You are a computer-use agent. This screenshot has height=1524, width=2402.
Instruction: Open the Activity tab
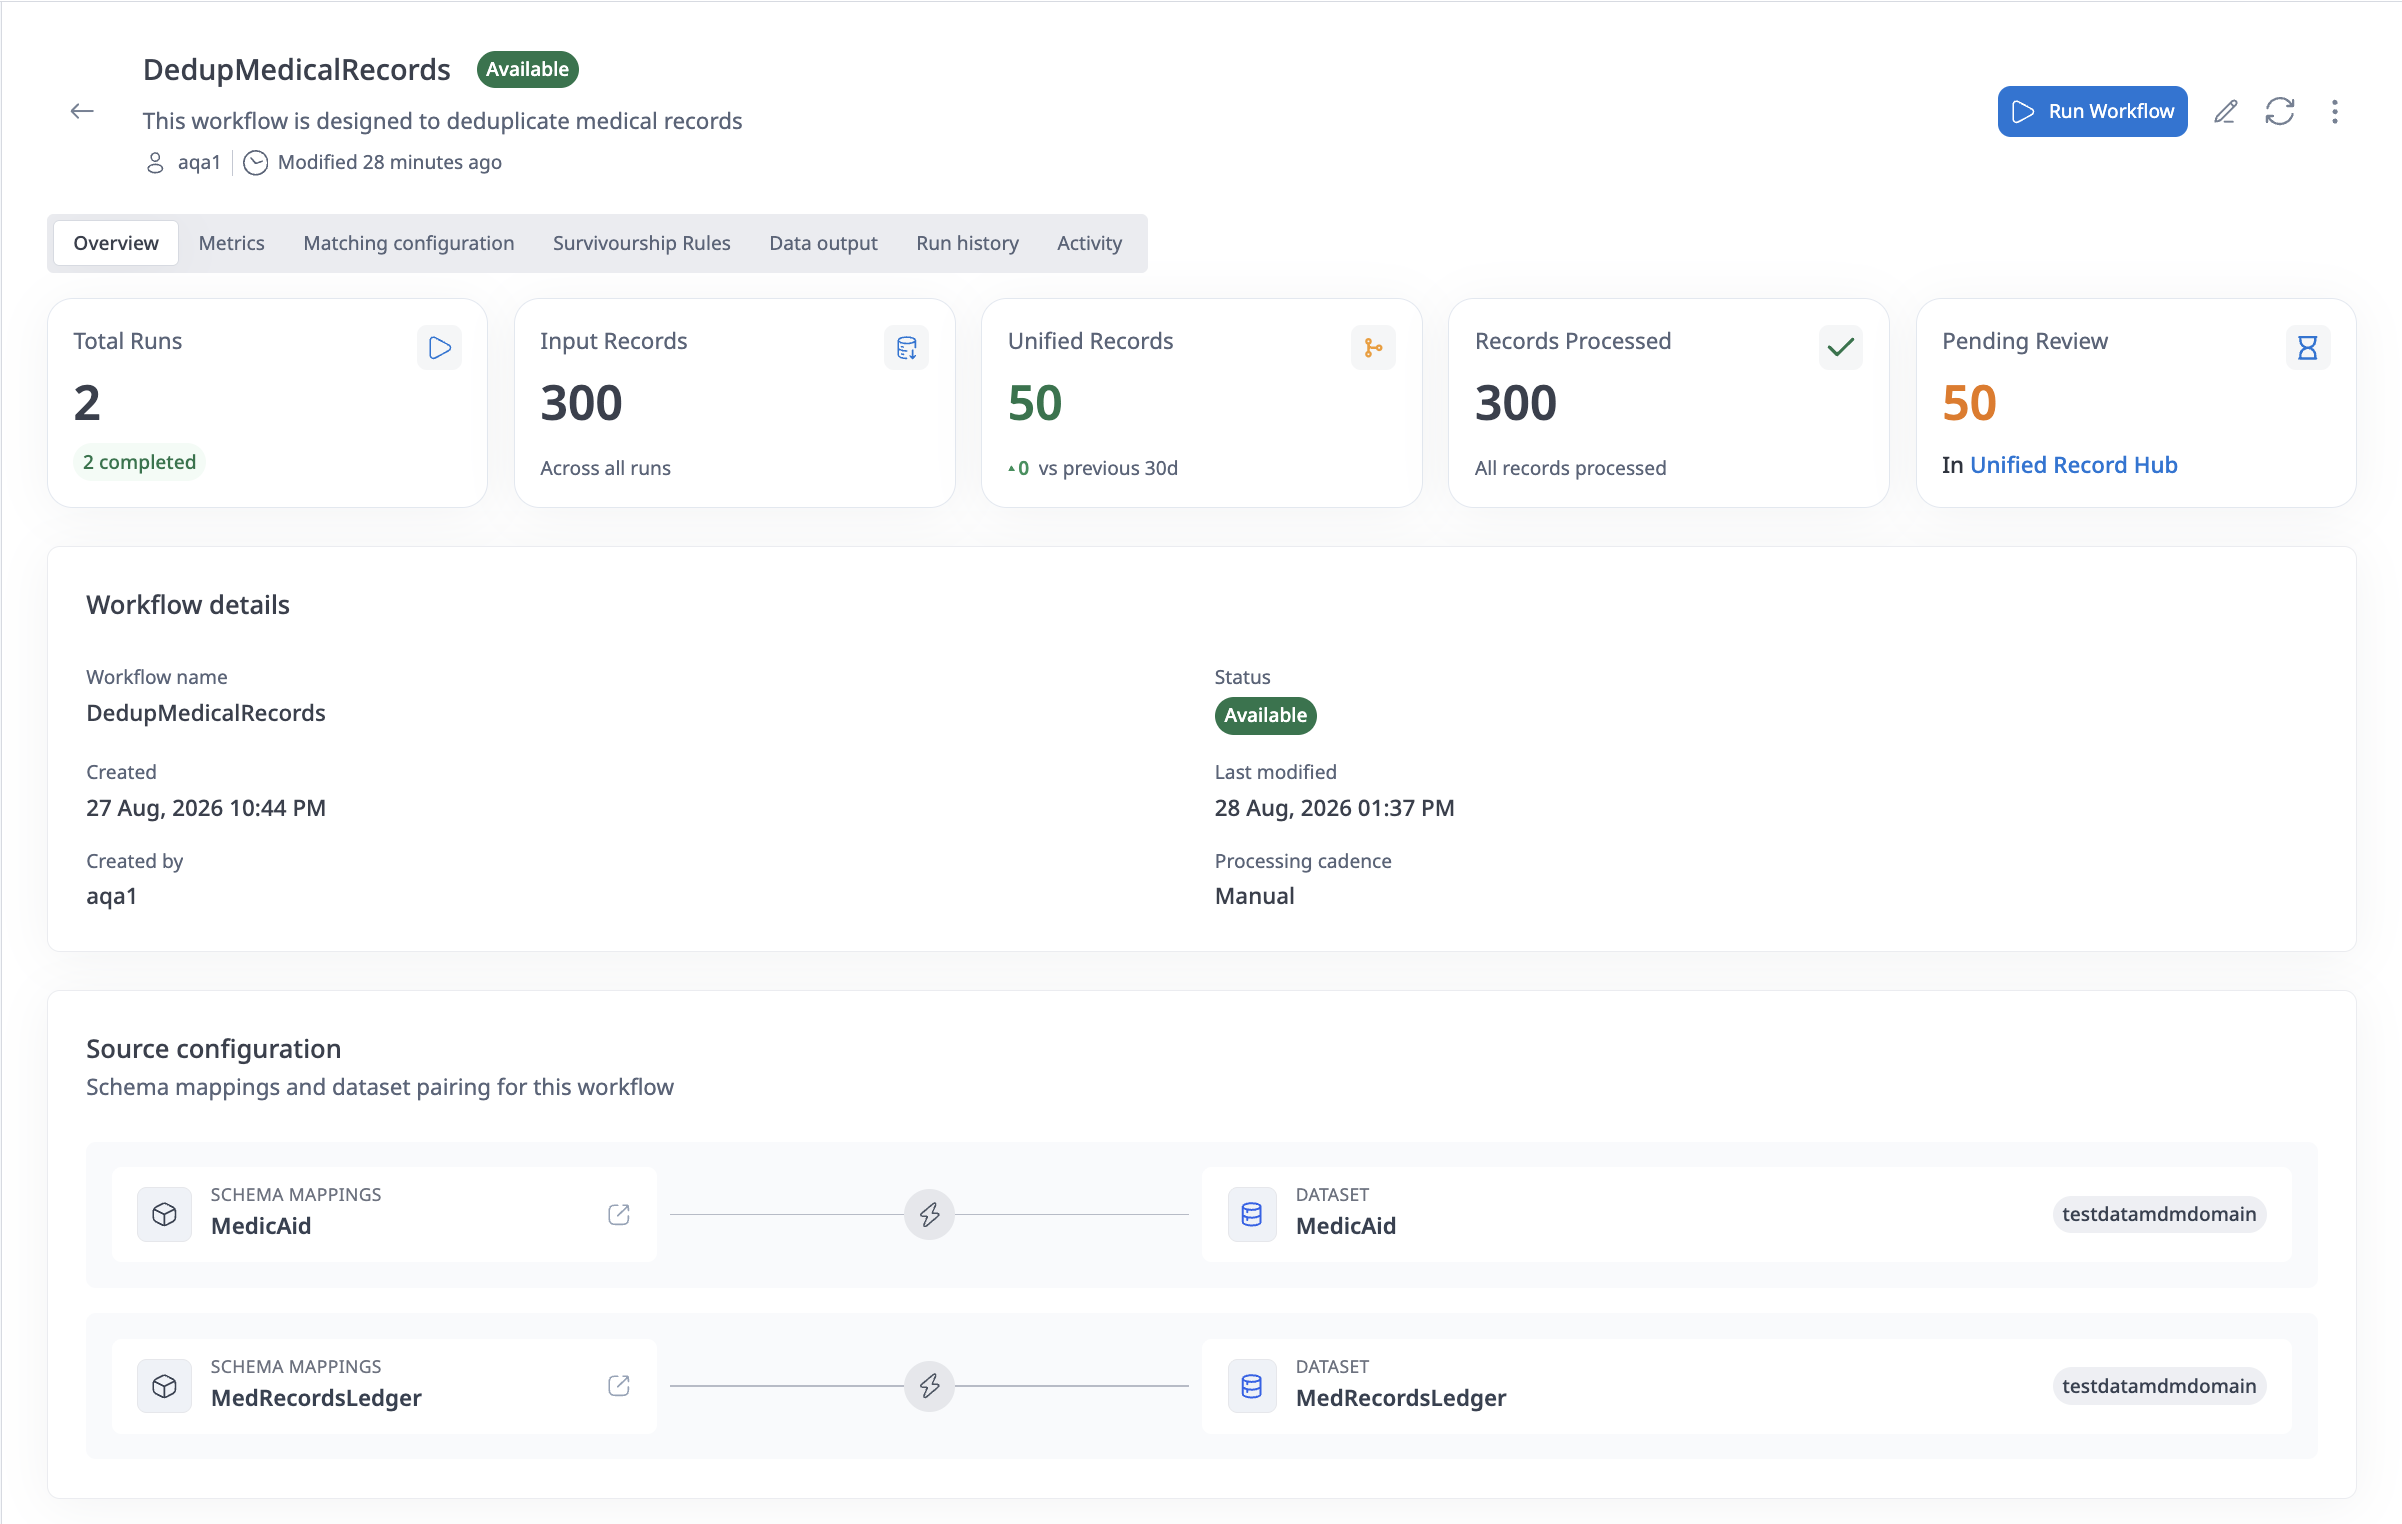click(x=1089, y=243)
